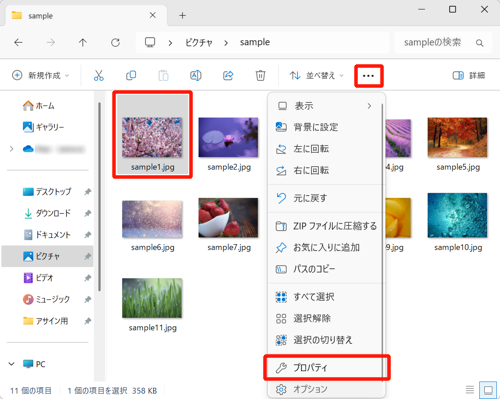Open デスクトップ in sidebar
500x399 pixels.
point(47,192)
